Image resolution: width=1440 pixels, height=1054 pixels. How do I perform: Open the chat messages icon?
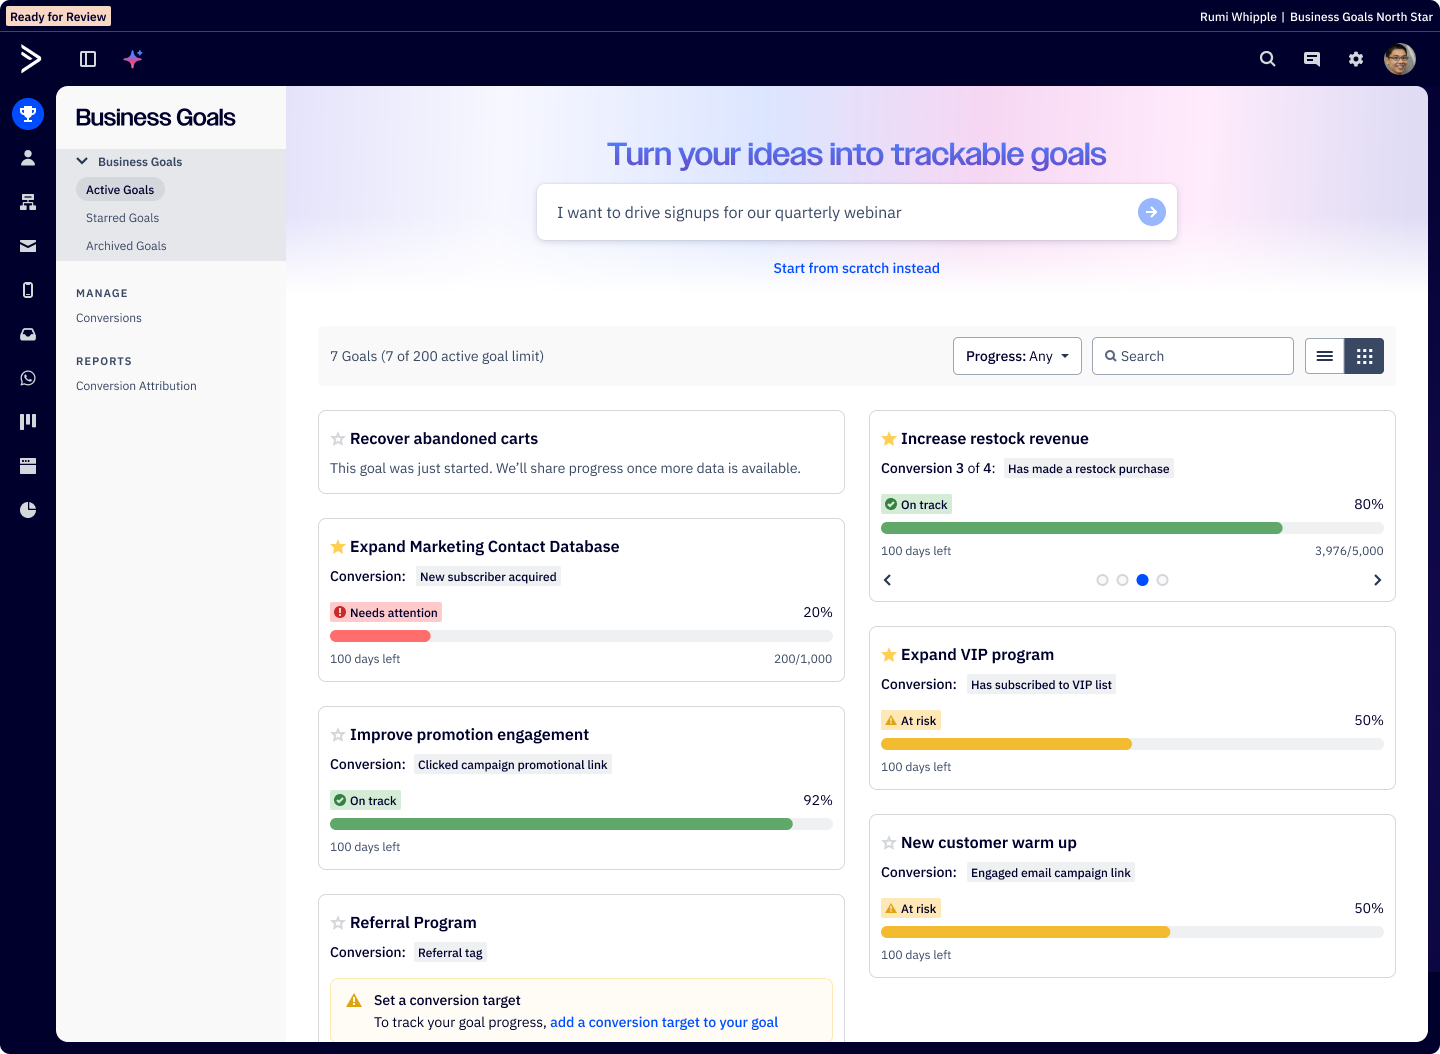pos(1312,59)
